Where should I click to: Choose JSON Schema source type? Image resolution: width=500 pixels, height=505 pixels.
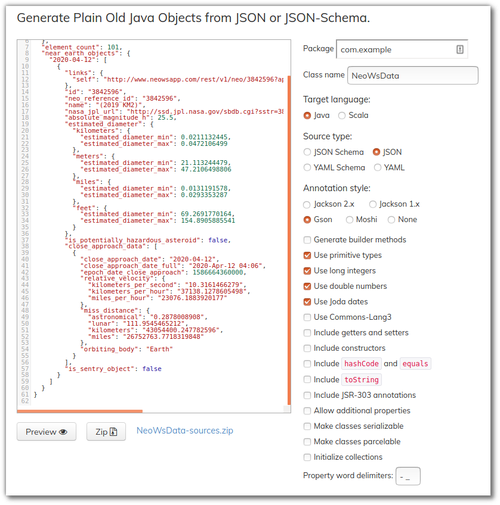pyautogui.click(x=307, y=152)
